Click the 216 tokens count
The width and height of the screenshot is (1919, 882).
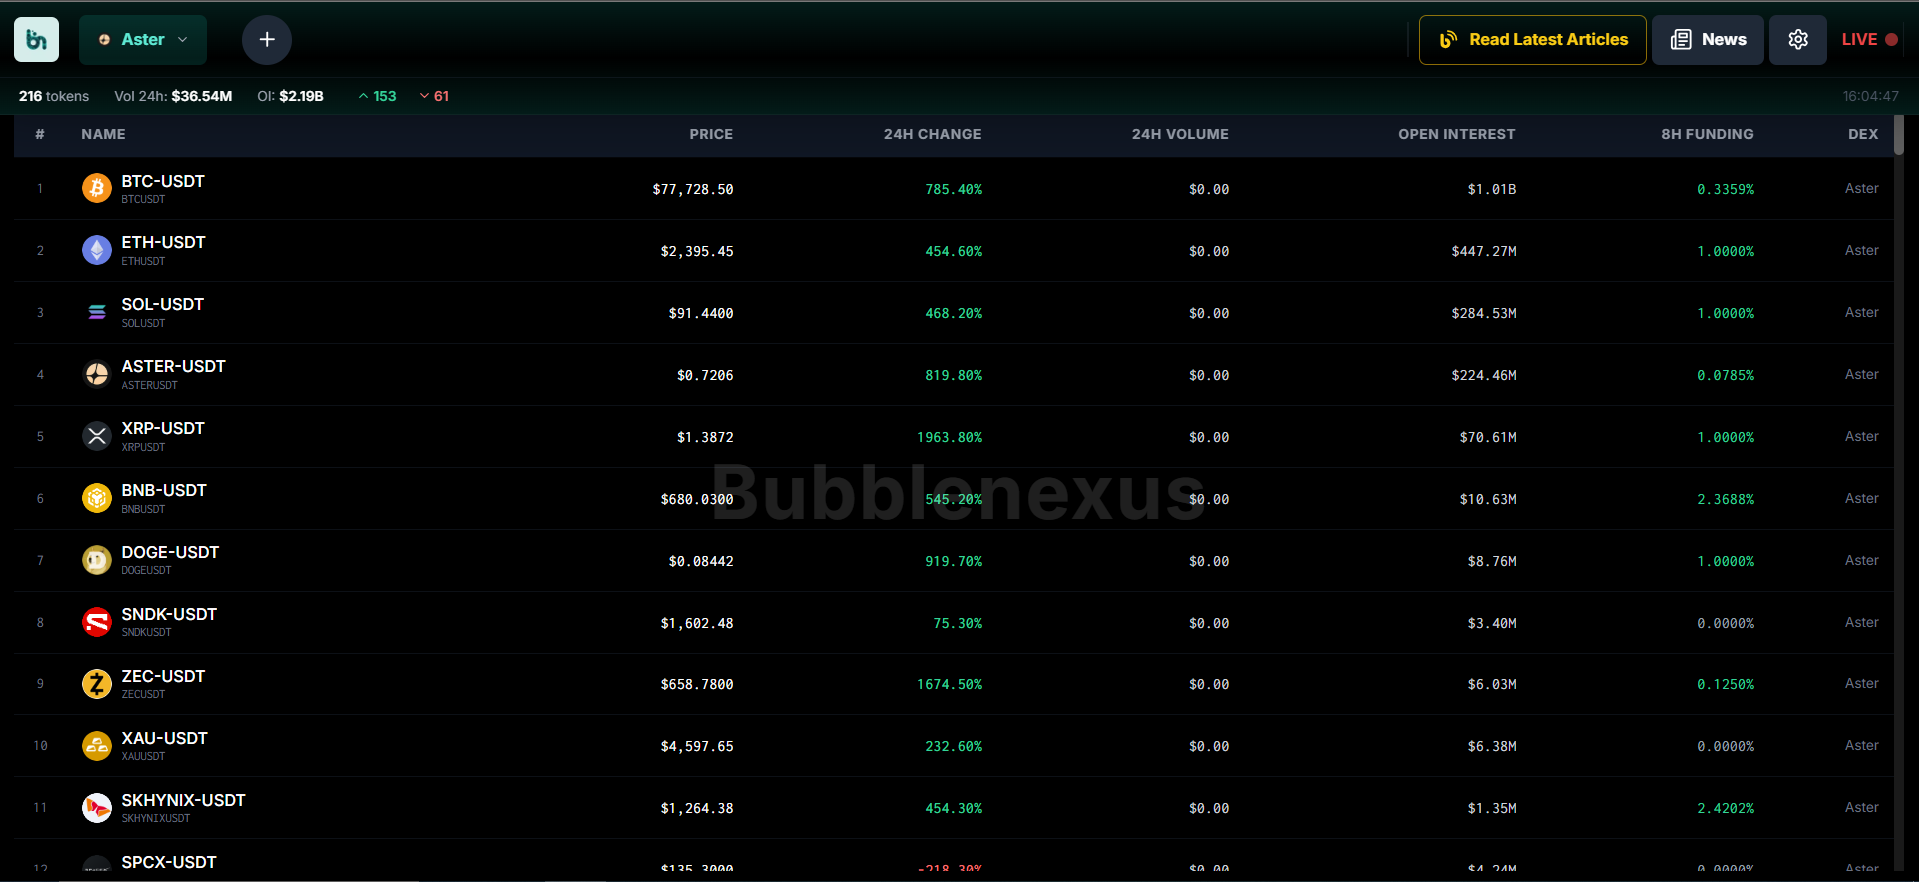(54, 96)
